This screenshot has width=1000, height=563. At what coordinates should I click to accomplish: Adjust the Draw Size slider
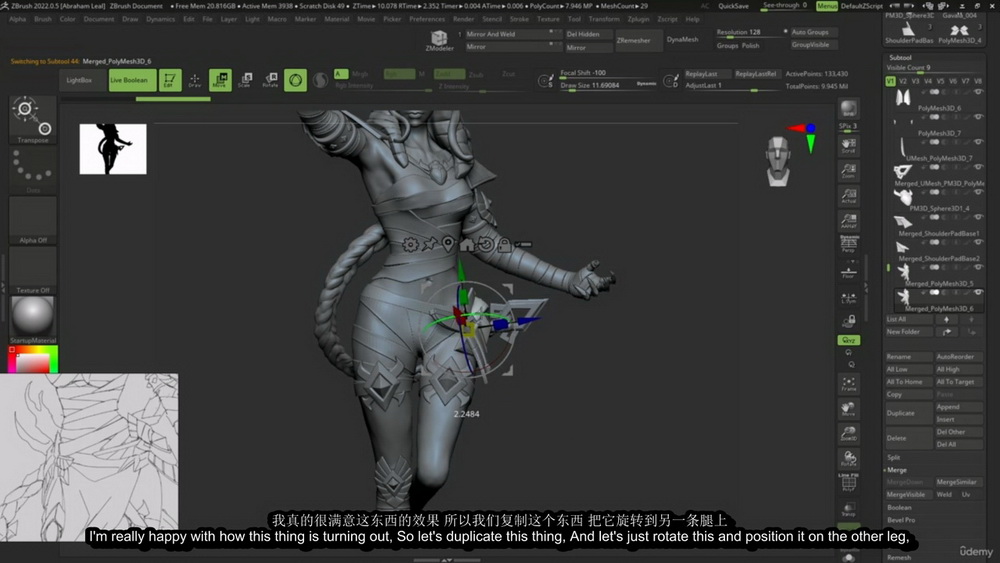coord(607,85)
